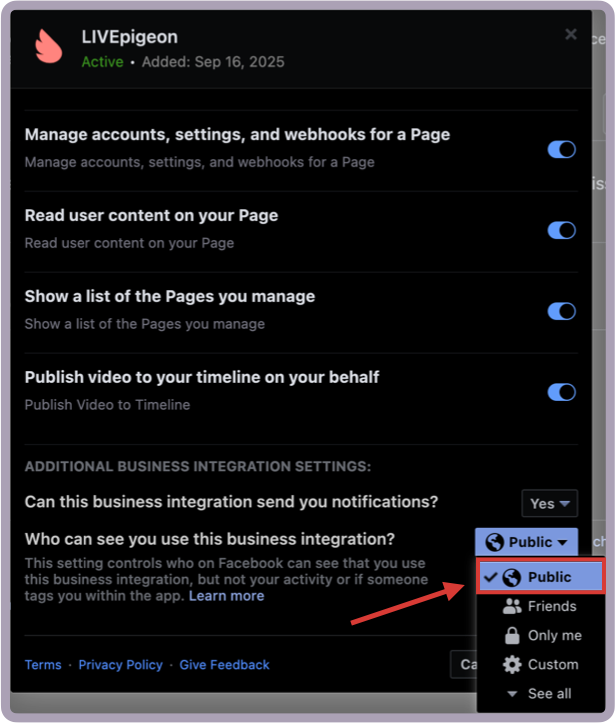Click the Friends people icon

(x=512, y=606)
